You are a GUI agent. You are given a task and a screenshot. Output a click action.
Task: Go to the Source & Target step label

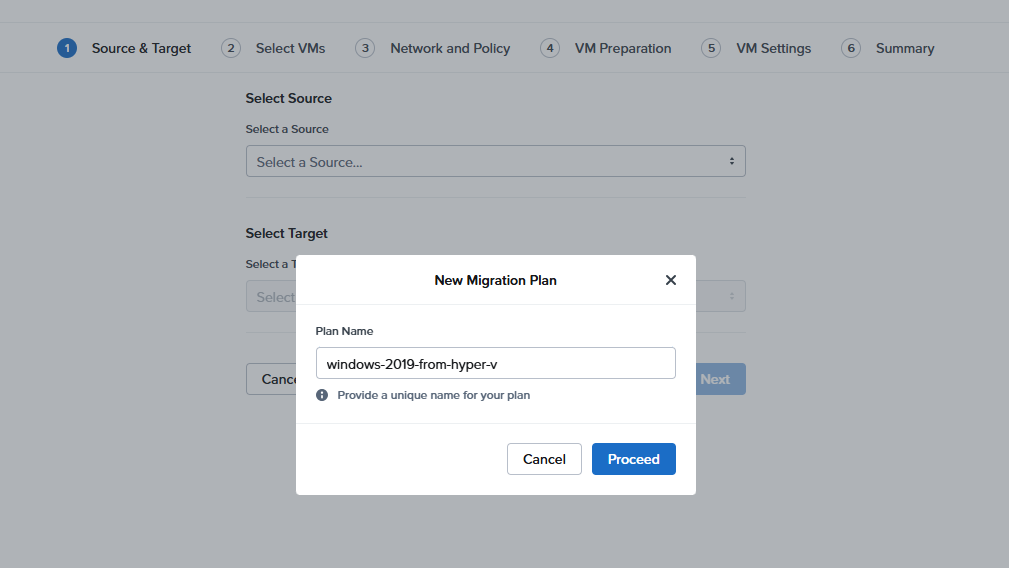tap(141, 48)
